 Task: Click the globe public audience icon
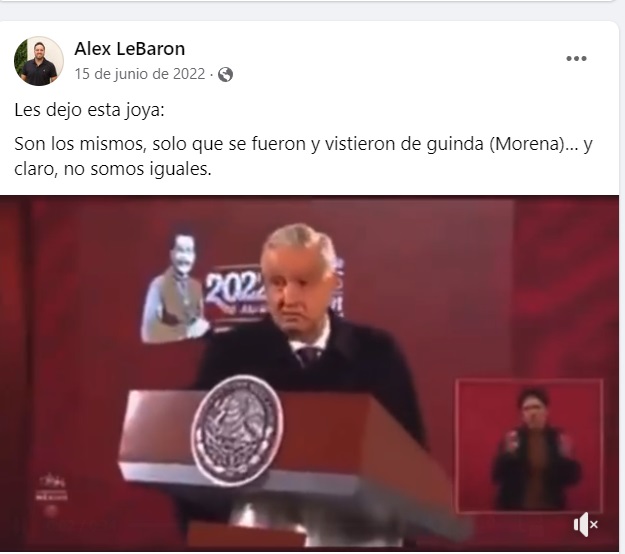[225, 75]
